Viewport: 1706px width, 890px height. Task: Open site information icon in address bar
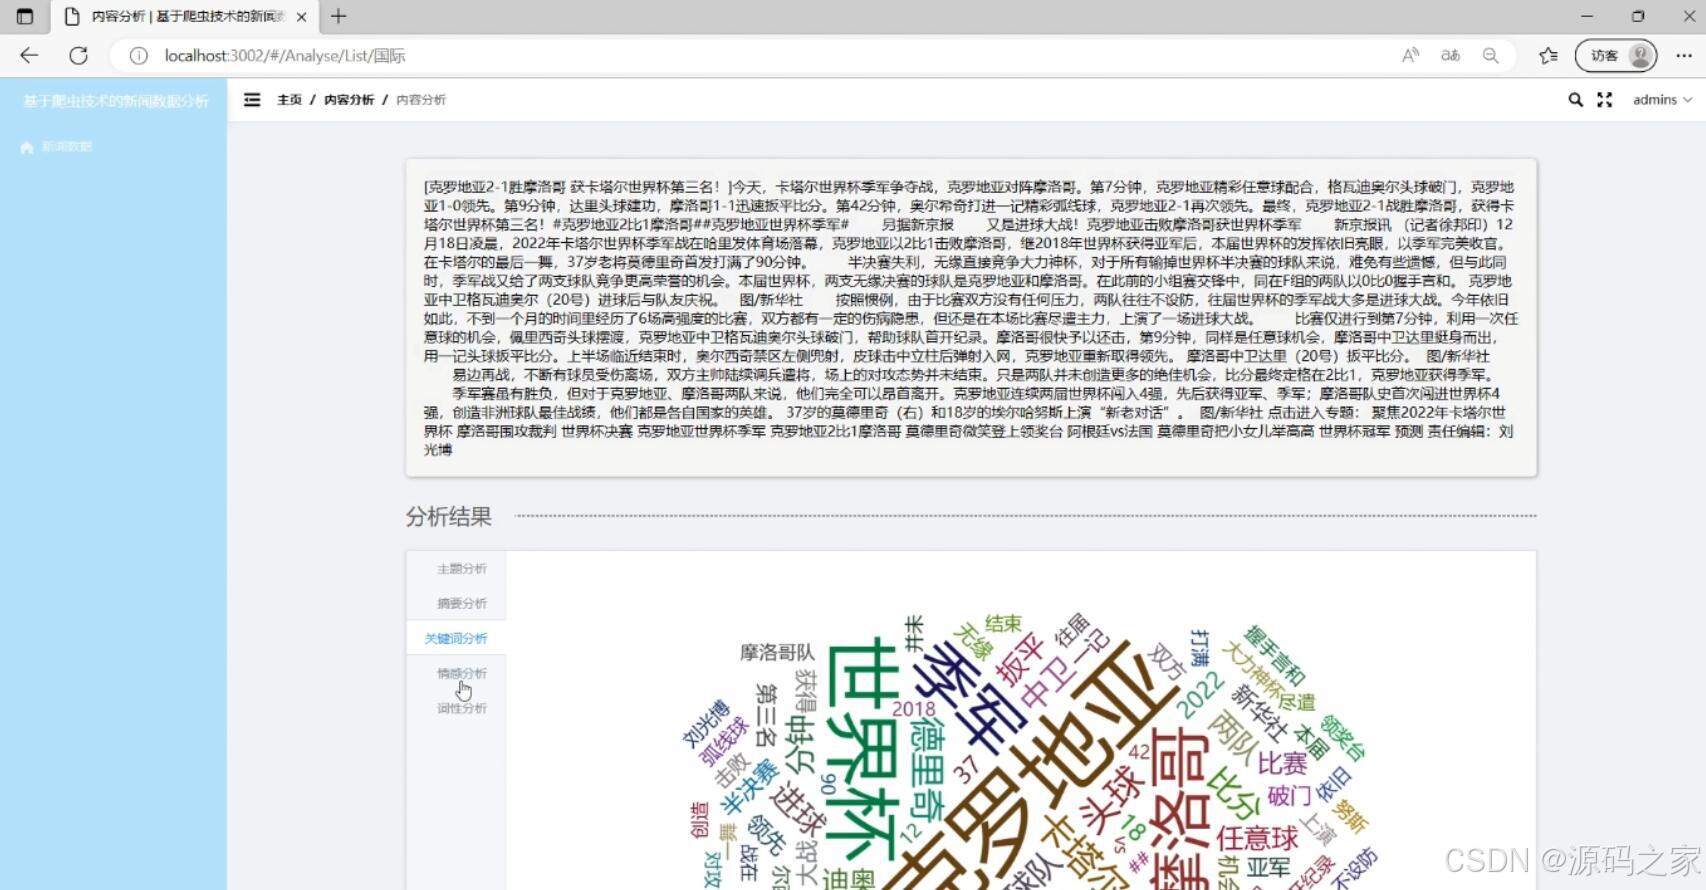(139, 56)
